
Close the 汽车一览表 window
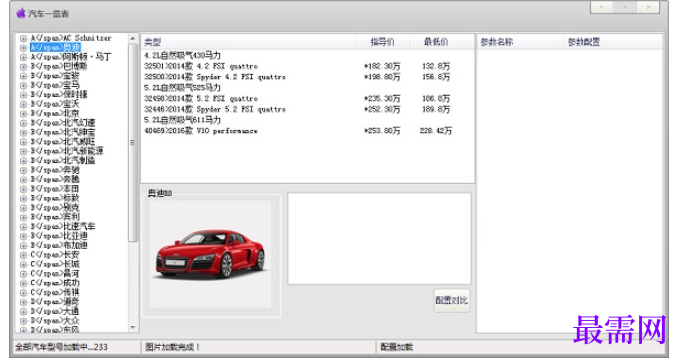click(x=648, y=7)
